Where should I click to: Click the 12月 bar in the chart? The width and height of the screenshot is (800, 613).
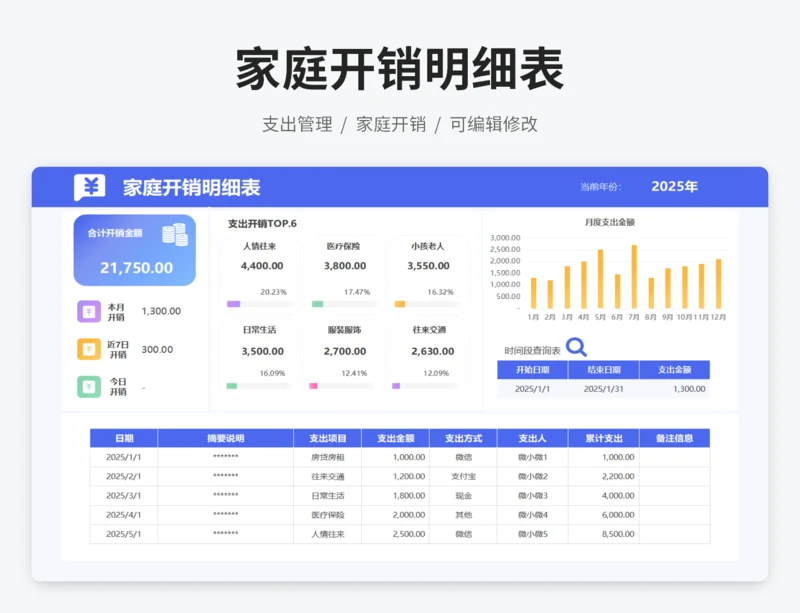point(718,284)
